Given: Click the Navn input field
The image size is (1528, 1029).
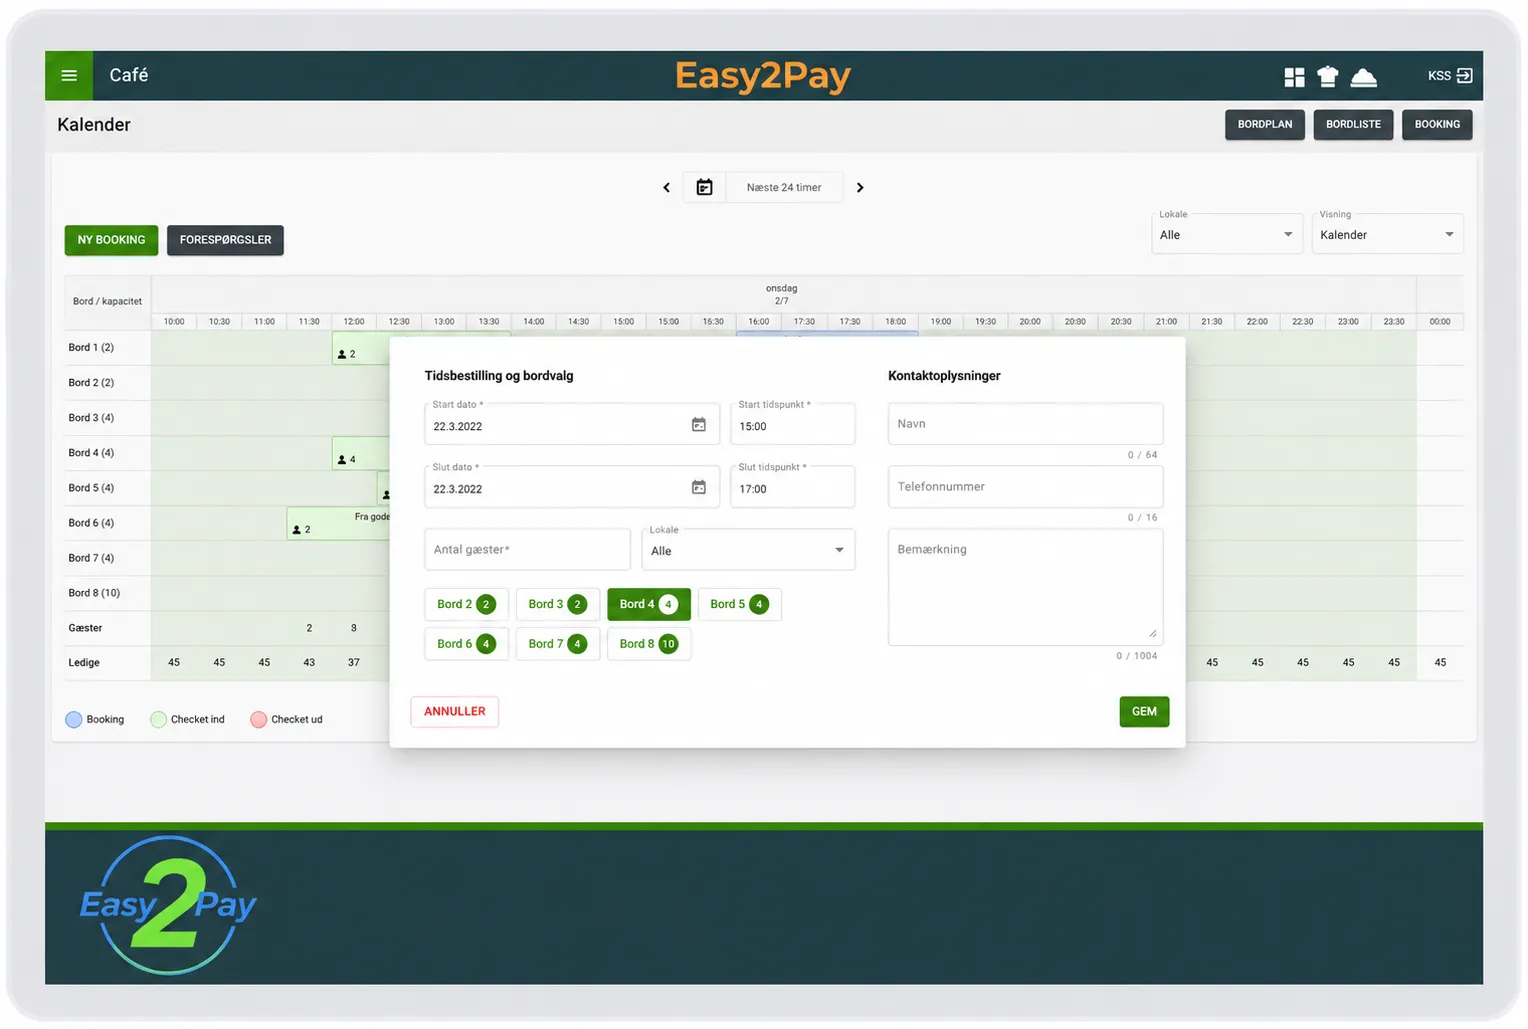Looking at the screenshot, I should click(1025, 424).
